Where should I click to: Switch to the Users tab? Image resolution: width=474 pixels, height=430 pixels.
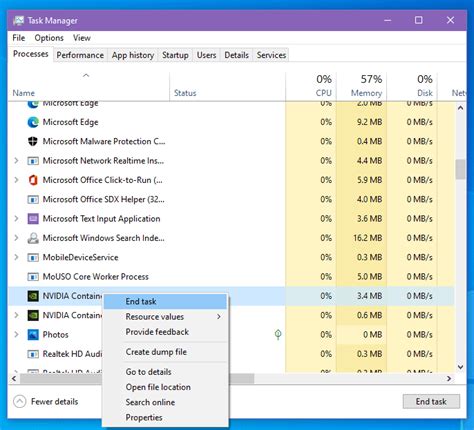coord(206,55)
